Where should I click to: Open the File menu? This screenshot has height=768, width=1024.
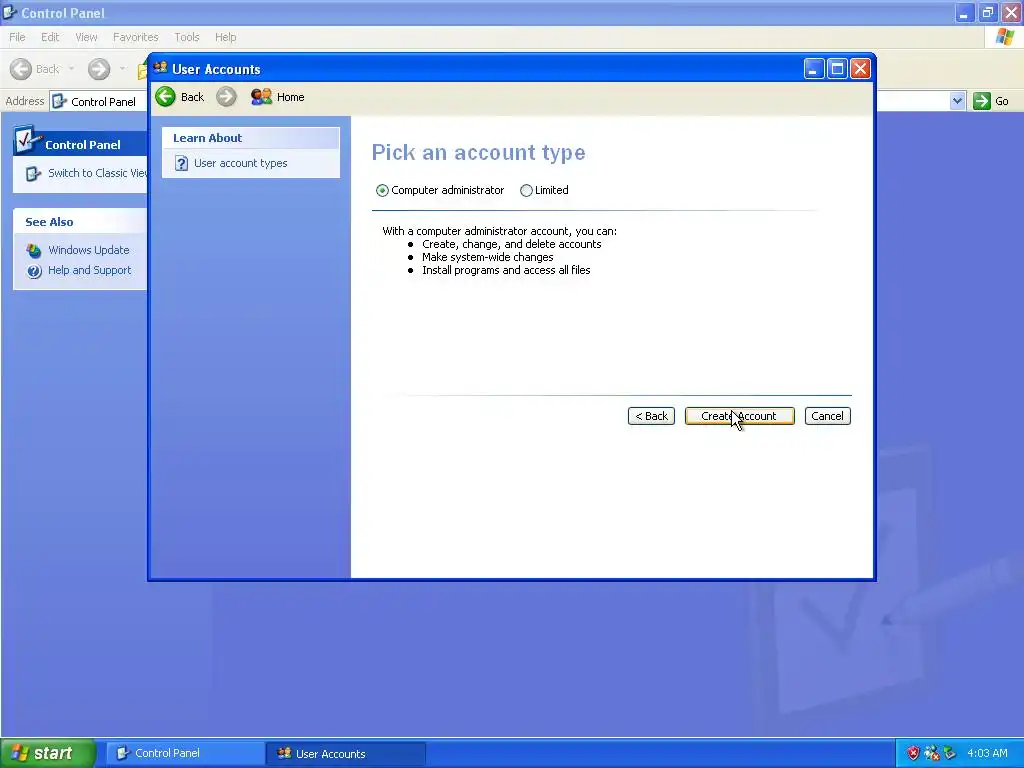click(x=17, y=37)
